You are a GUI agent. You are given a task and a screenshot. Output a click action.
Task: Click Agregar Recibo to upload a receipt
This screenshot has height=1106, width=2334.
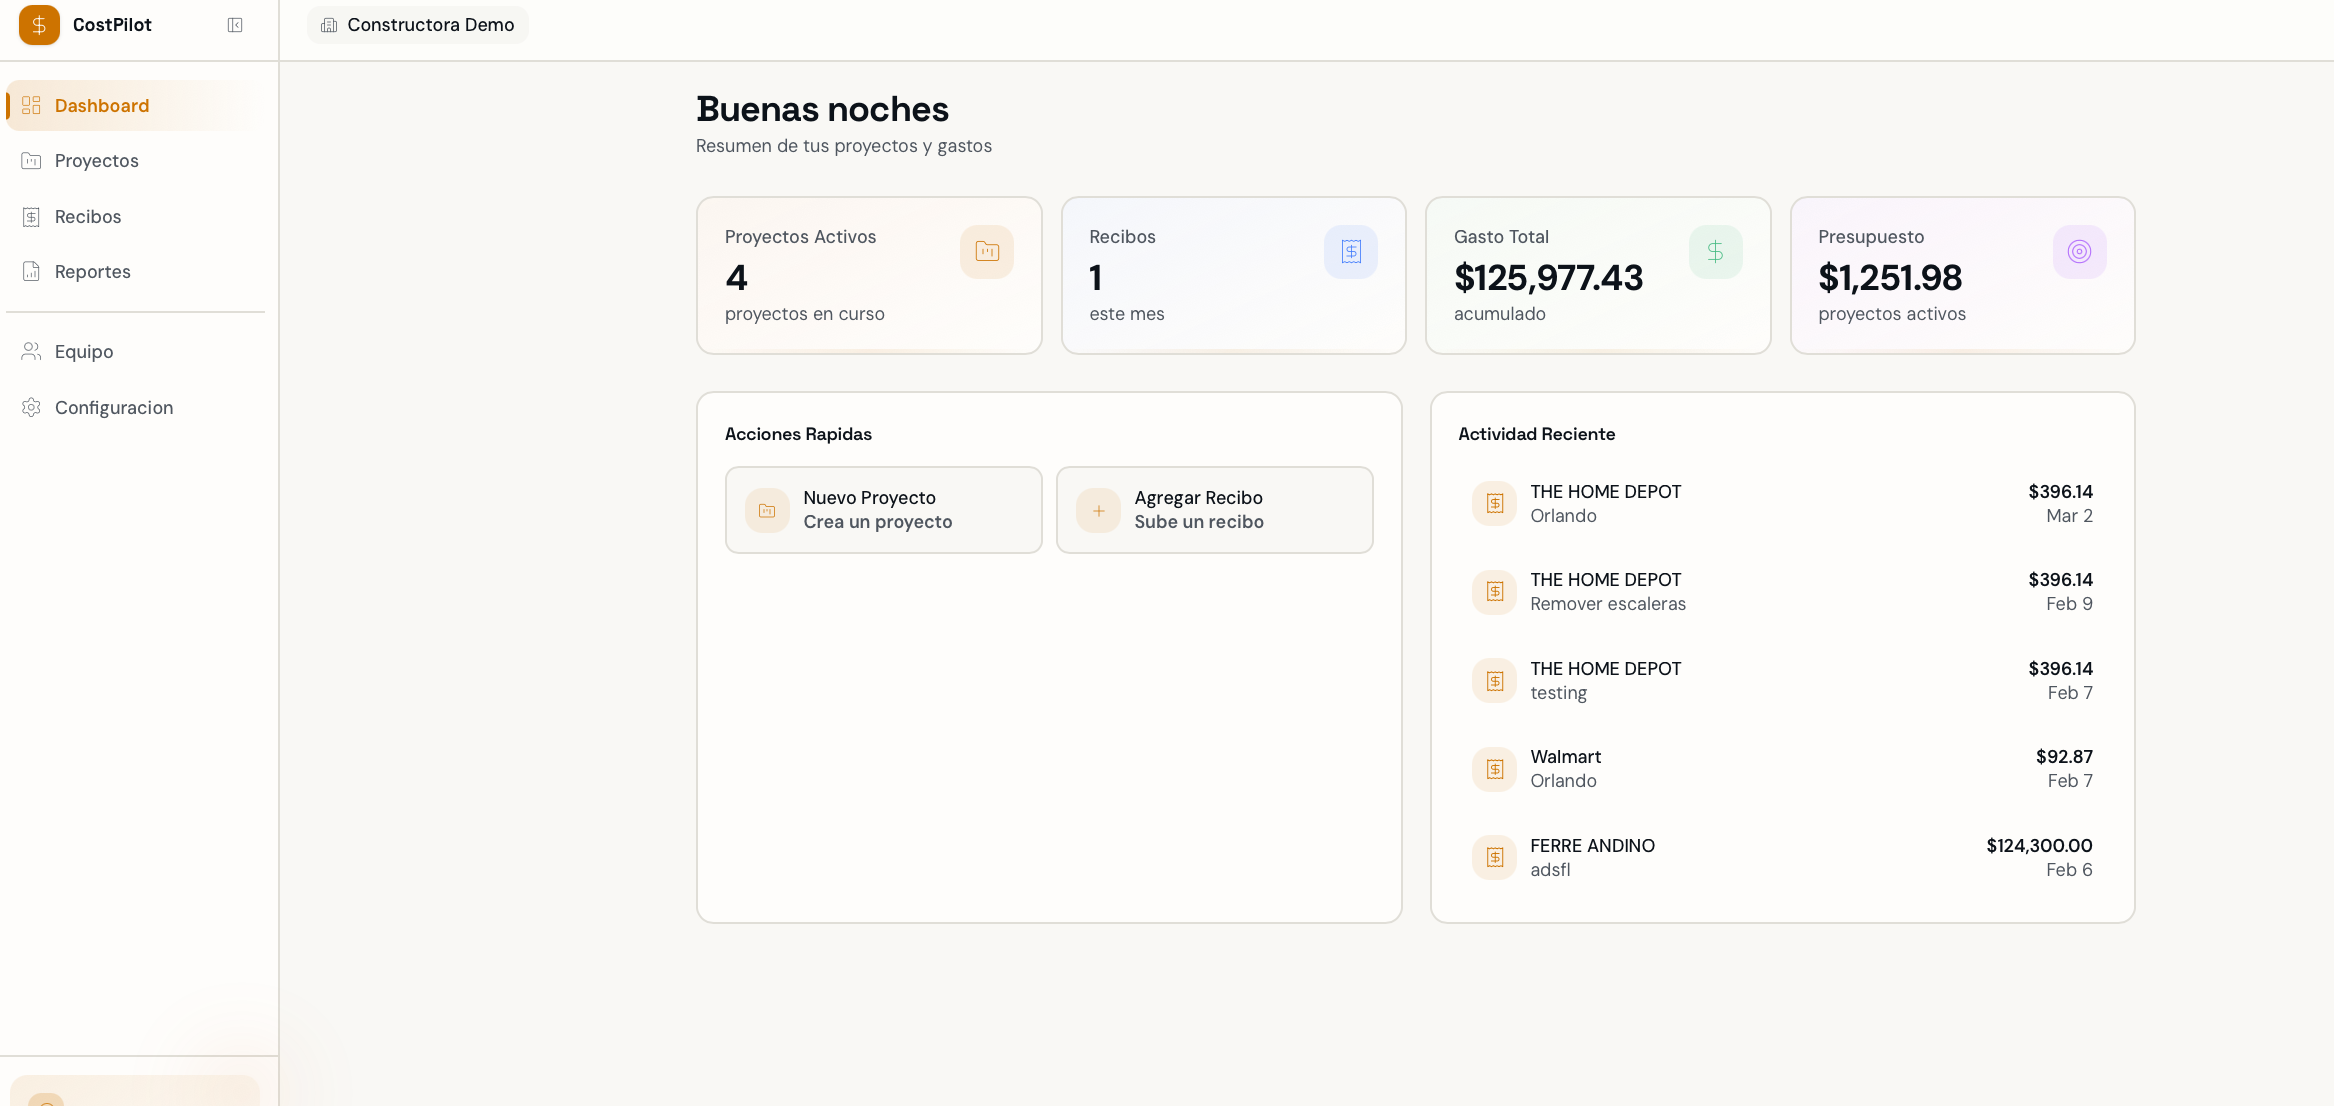[1215, 510]
